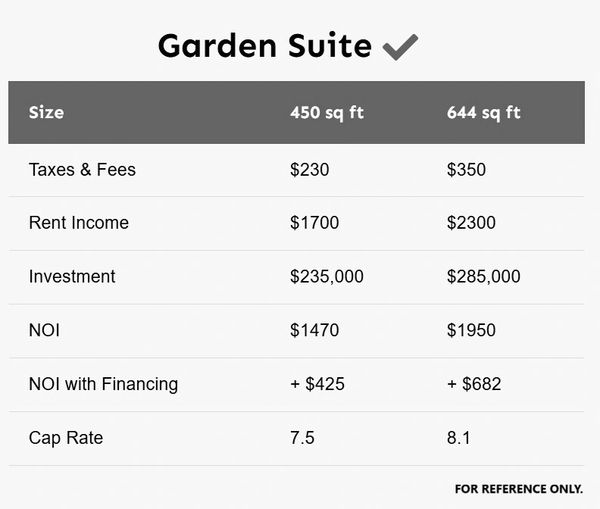Screen dimensions: 600x509
Task: Click the $1700 rent income value
Action: [x=314, y=223]
